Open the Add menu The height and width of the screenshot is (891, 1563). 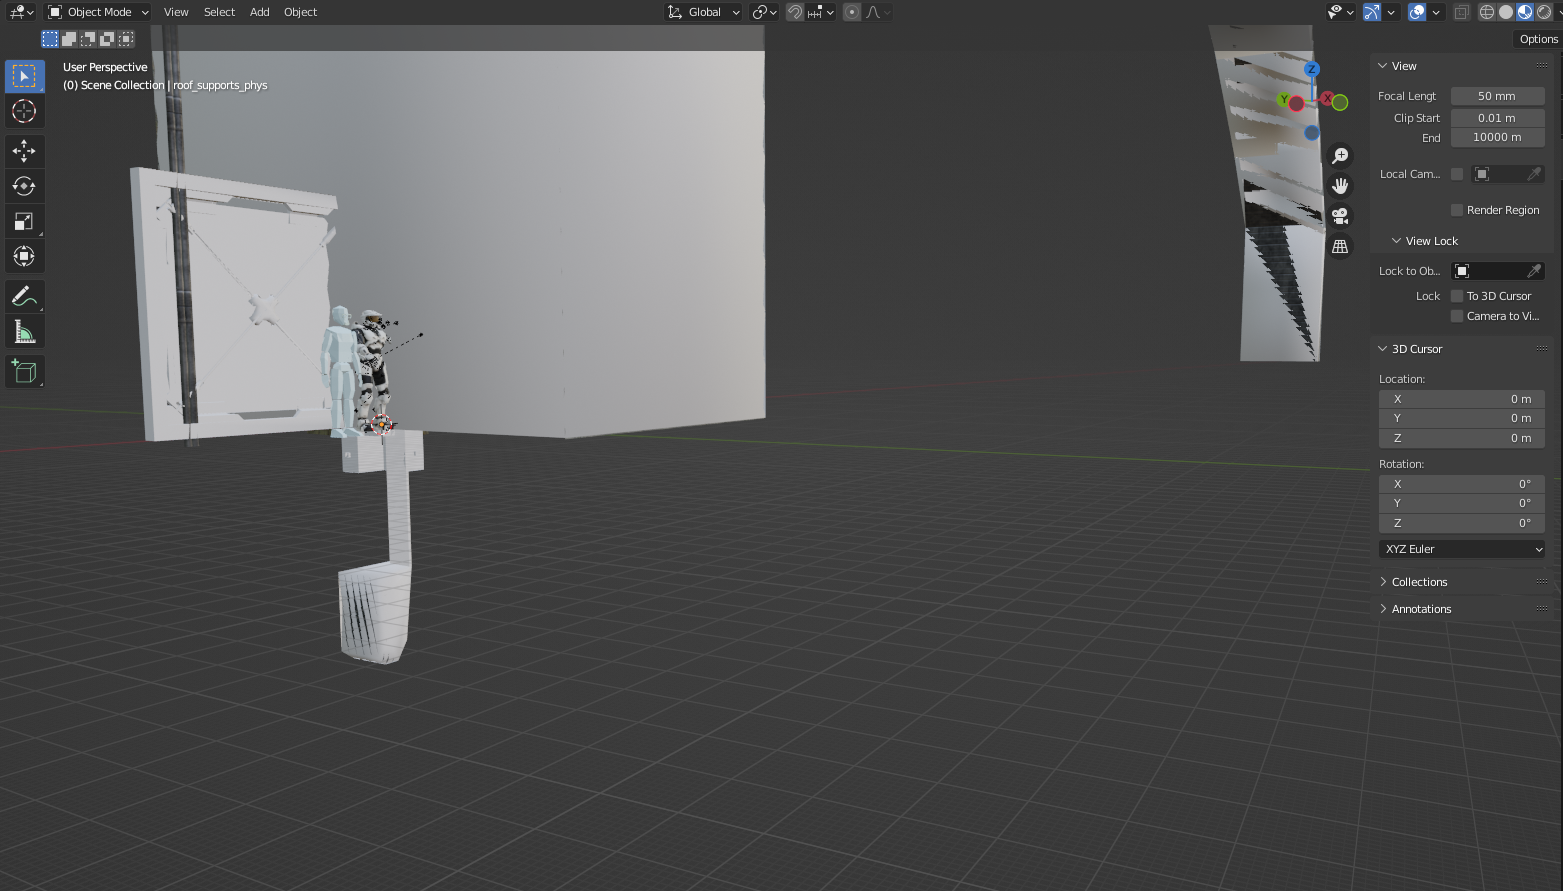[x=259, y=12]
